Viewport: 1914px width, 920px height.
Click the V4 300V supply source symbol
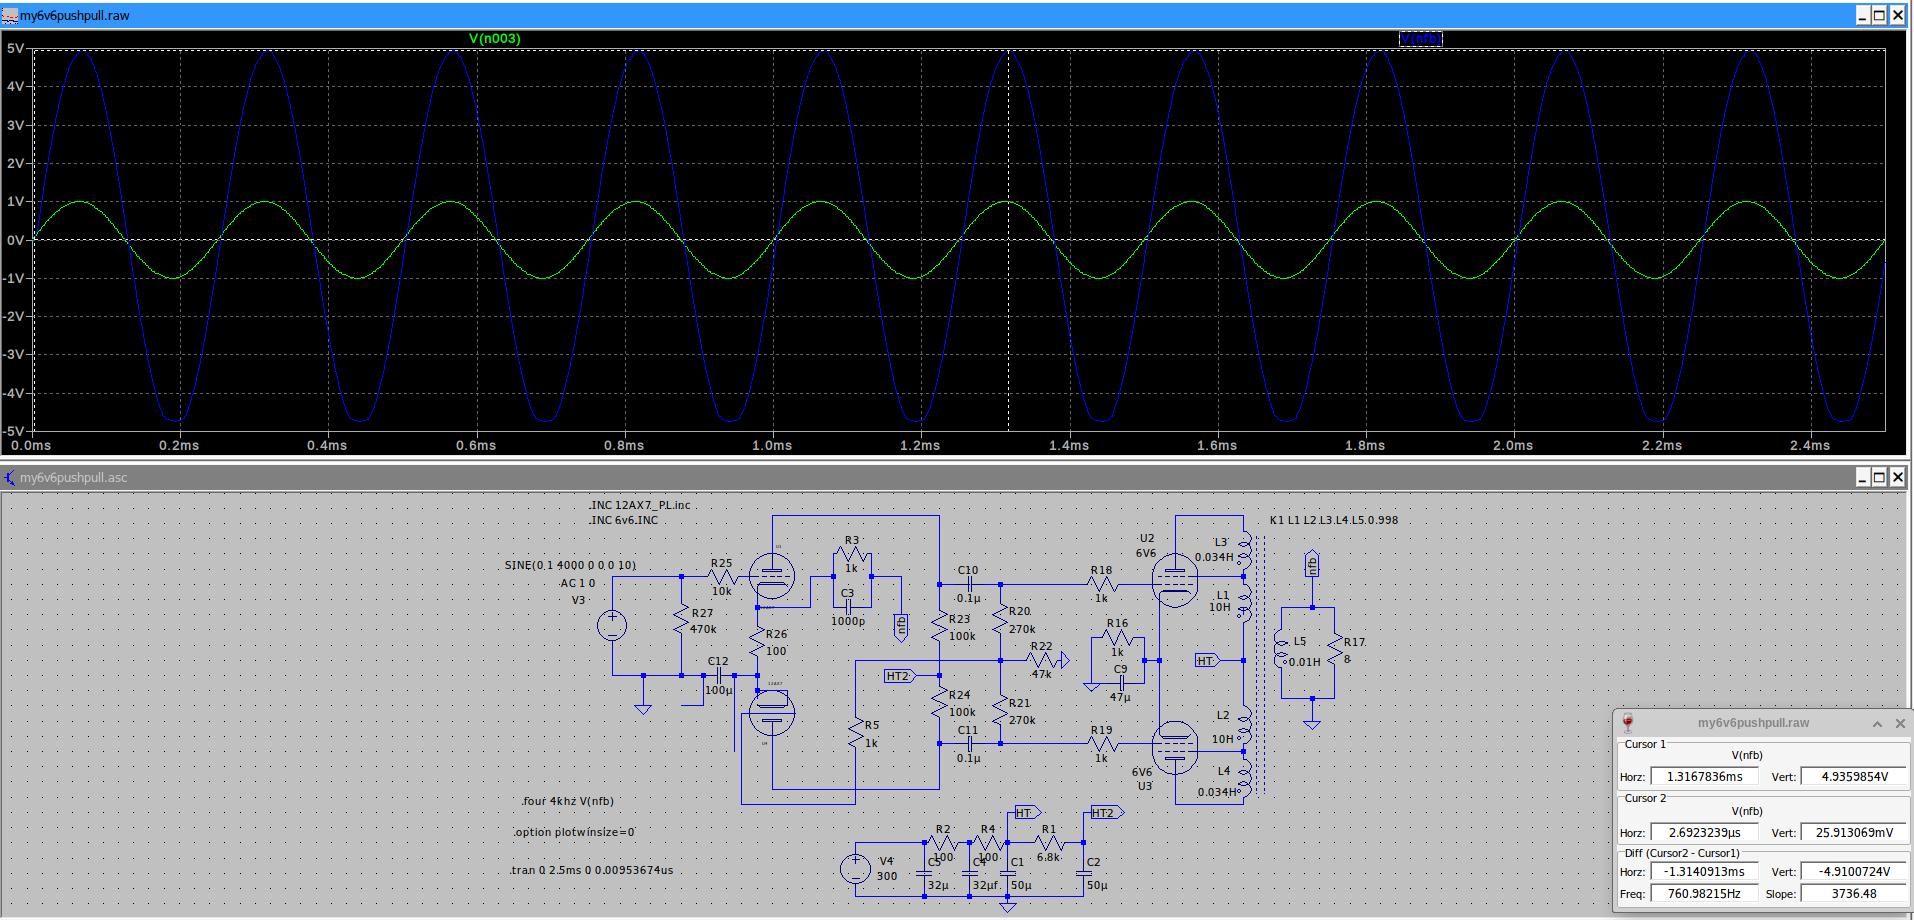(x=856, y=868)
